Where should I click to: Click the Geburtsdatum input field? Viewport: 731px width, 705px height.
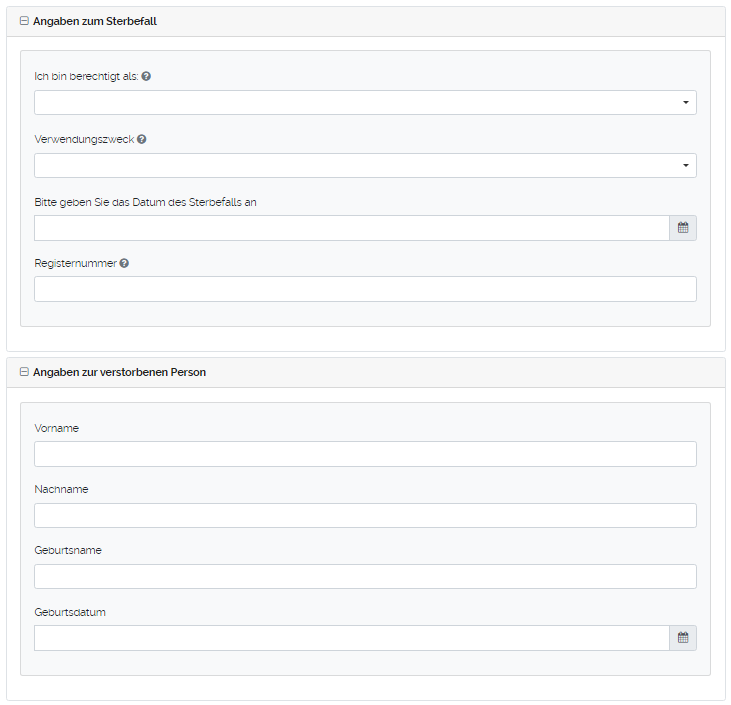351,638
